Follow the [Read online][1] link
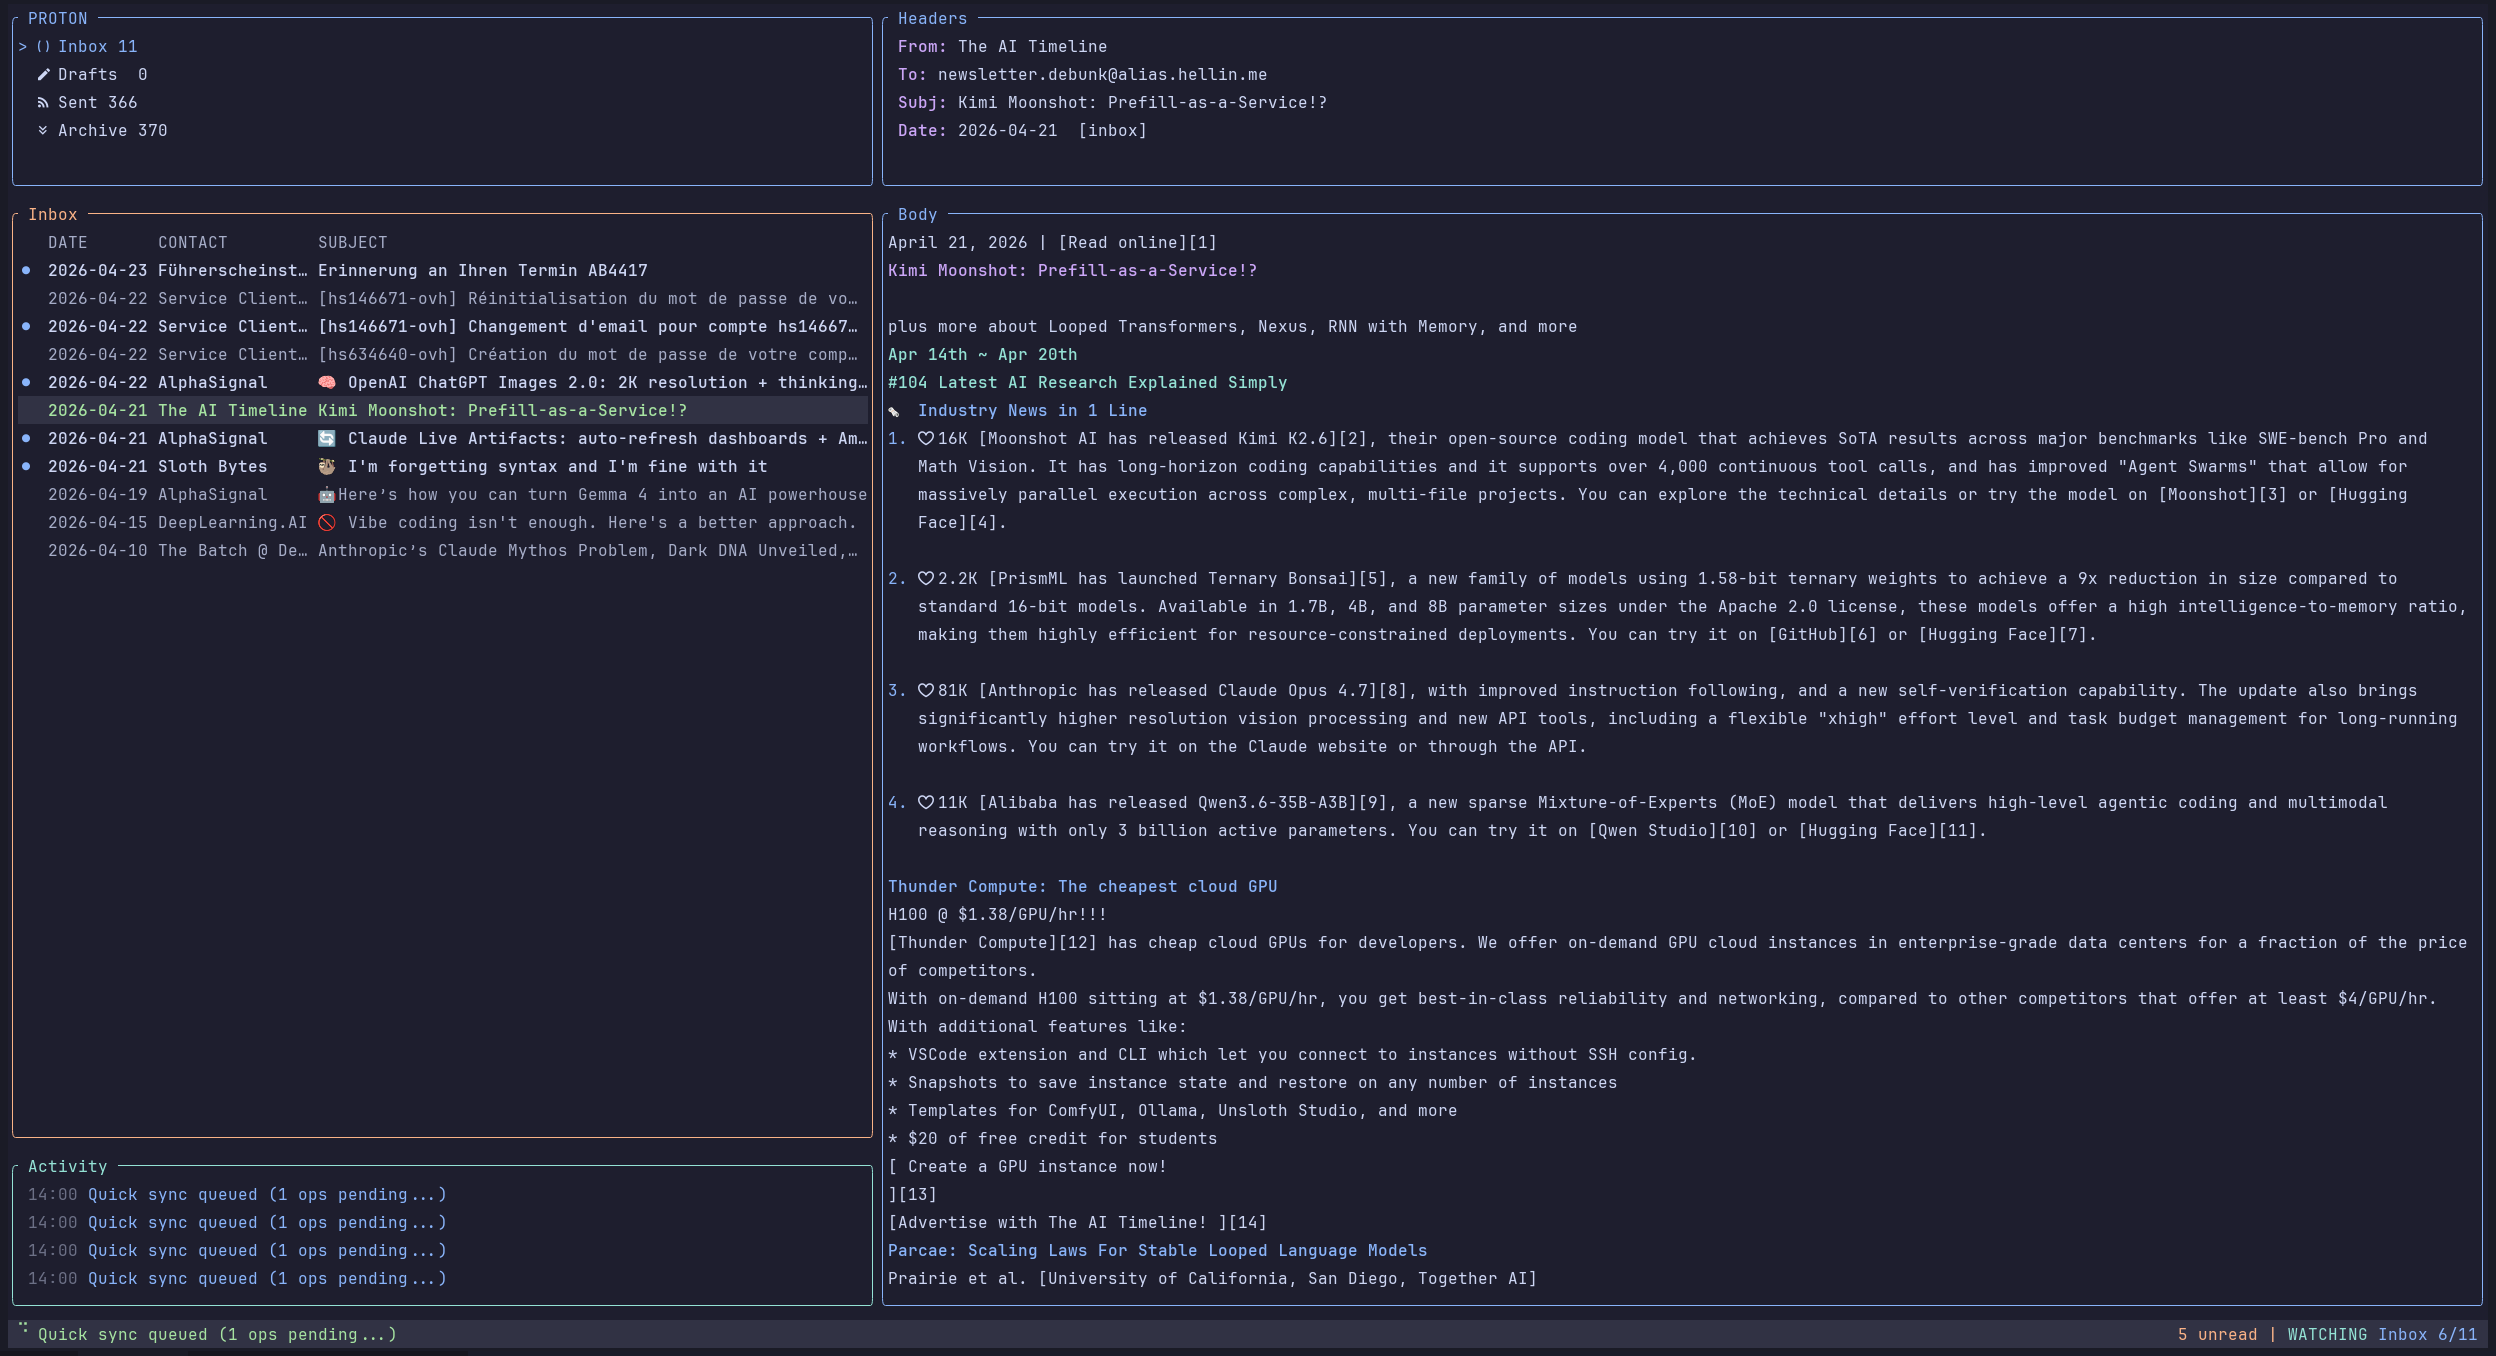The image size is (2496, 1356). pos(1138,243)
